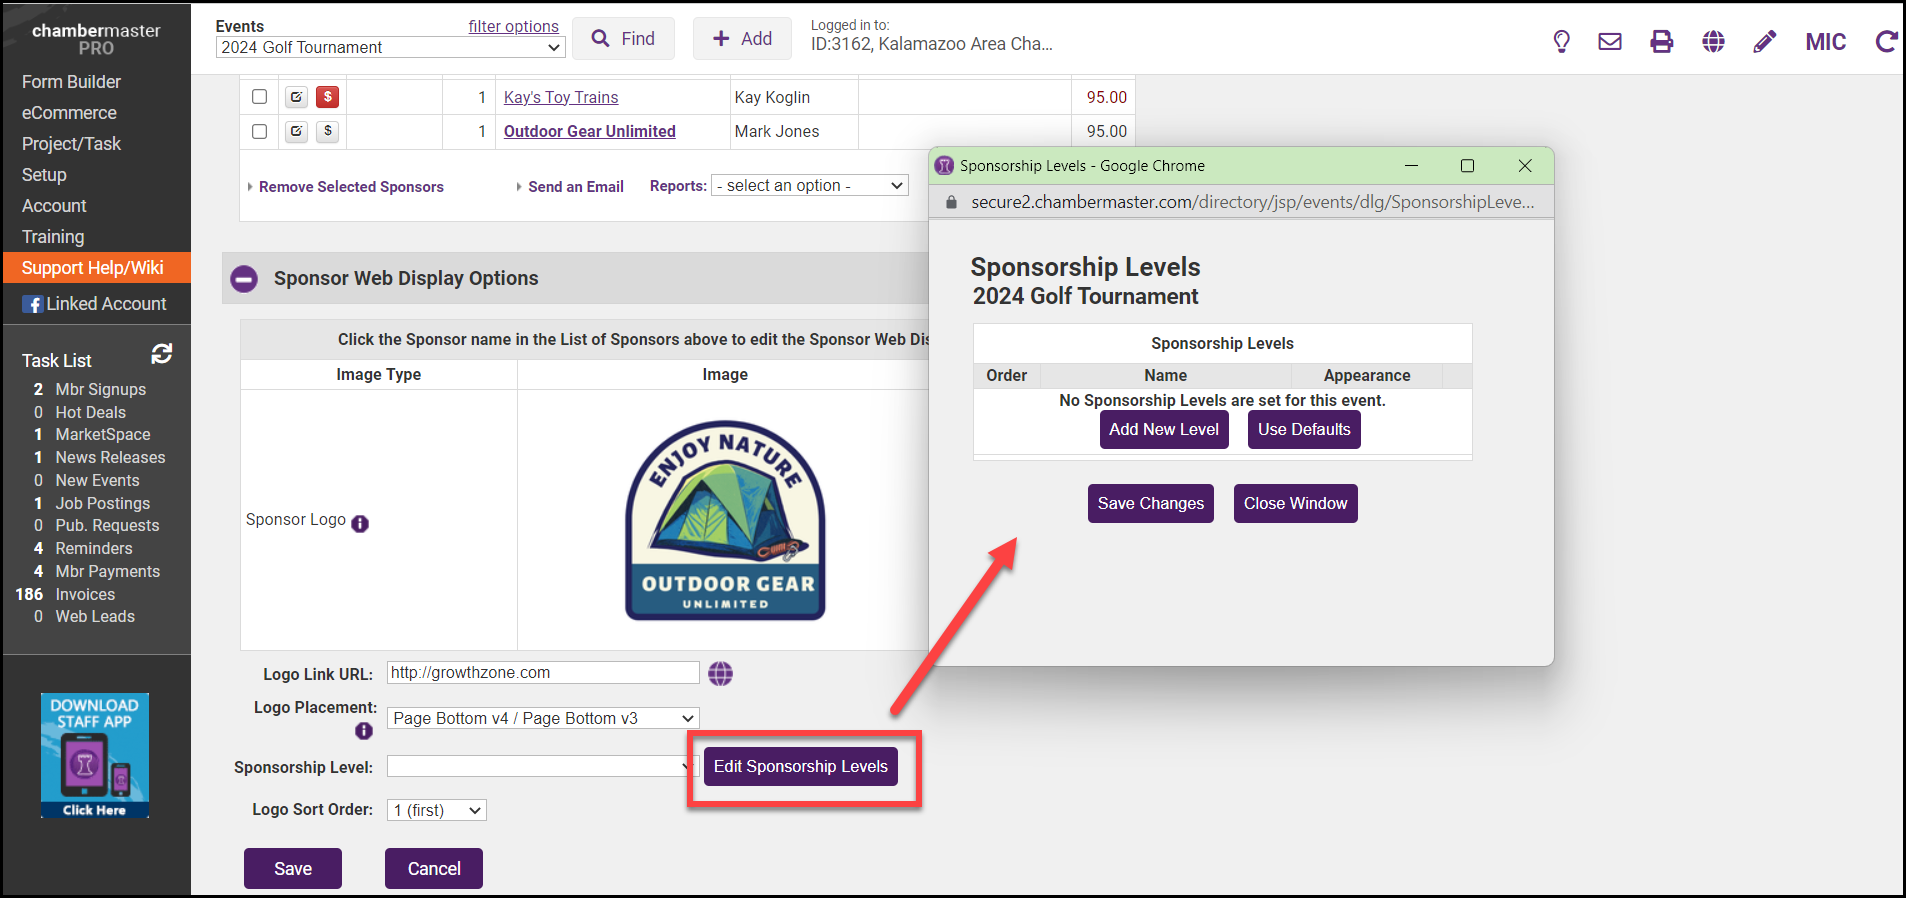The image size is (1906, 898).
Task: Click edit icon for Outdoor Gear Unlimited row
Action: 296,131
